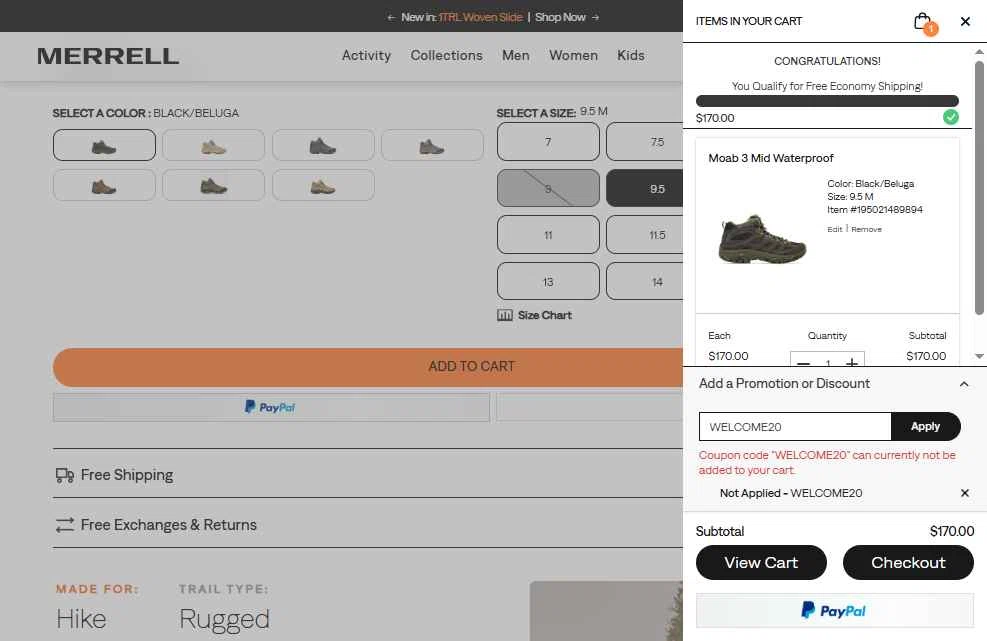Click the Merrell logo

(x=108, y=56)
